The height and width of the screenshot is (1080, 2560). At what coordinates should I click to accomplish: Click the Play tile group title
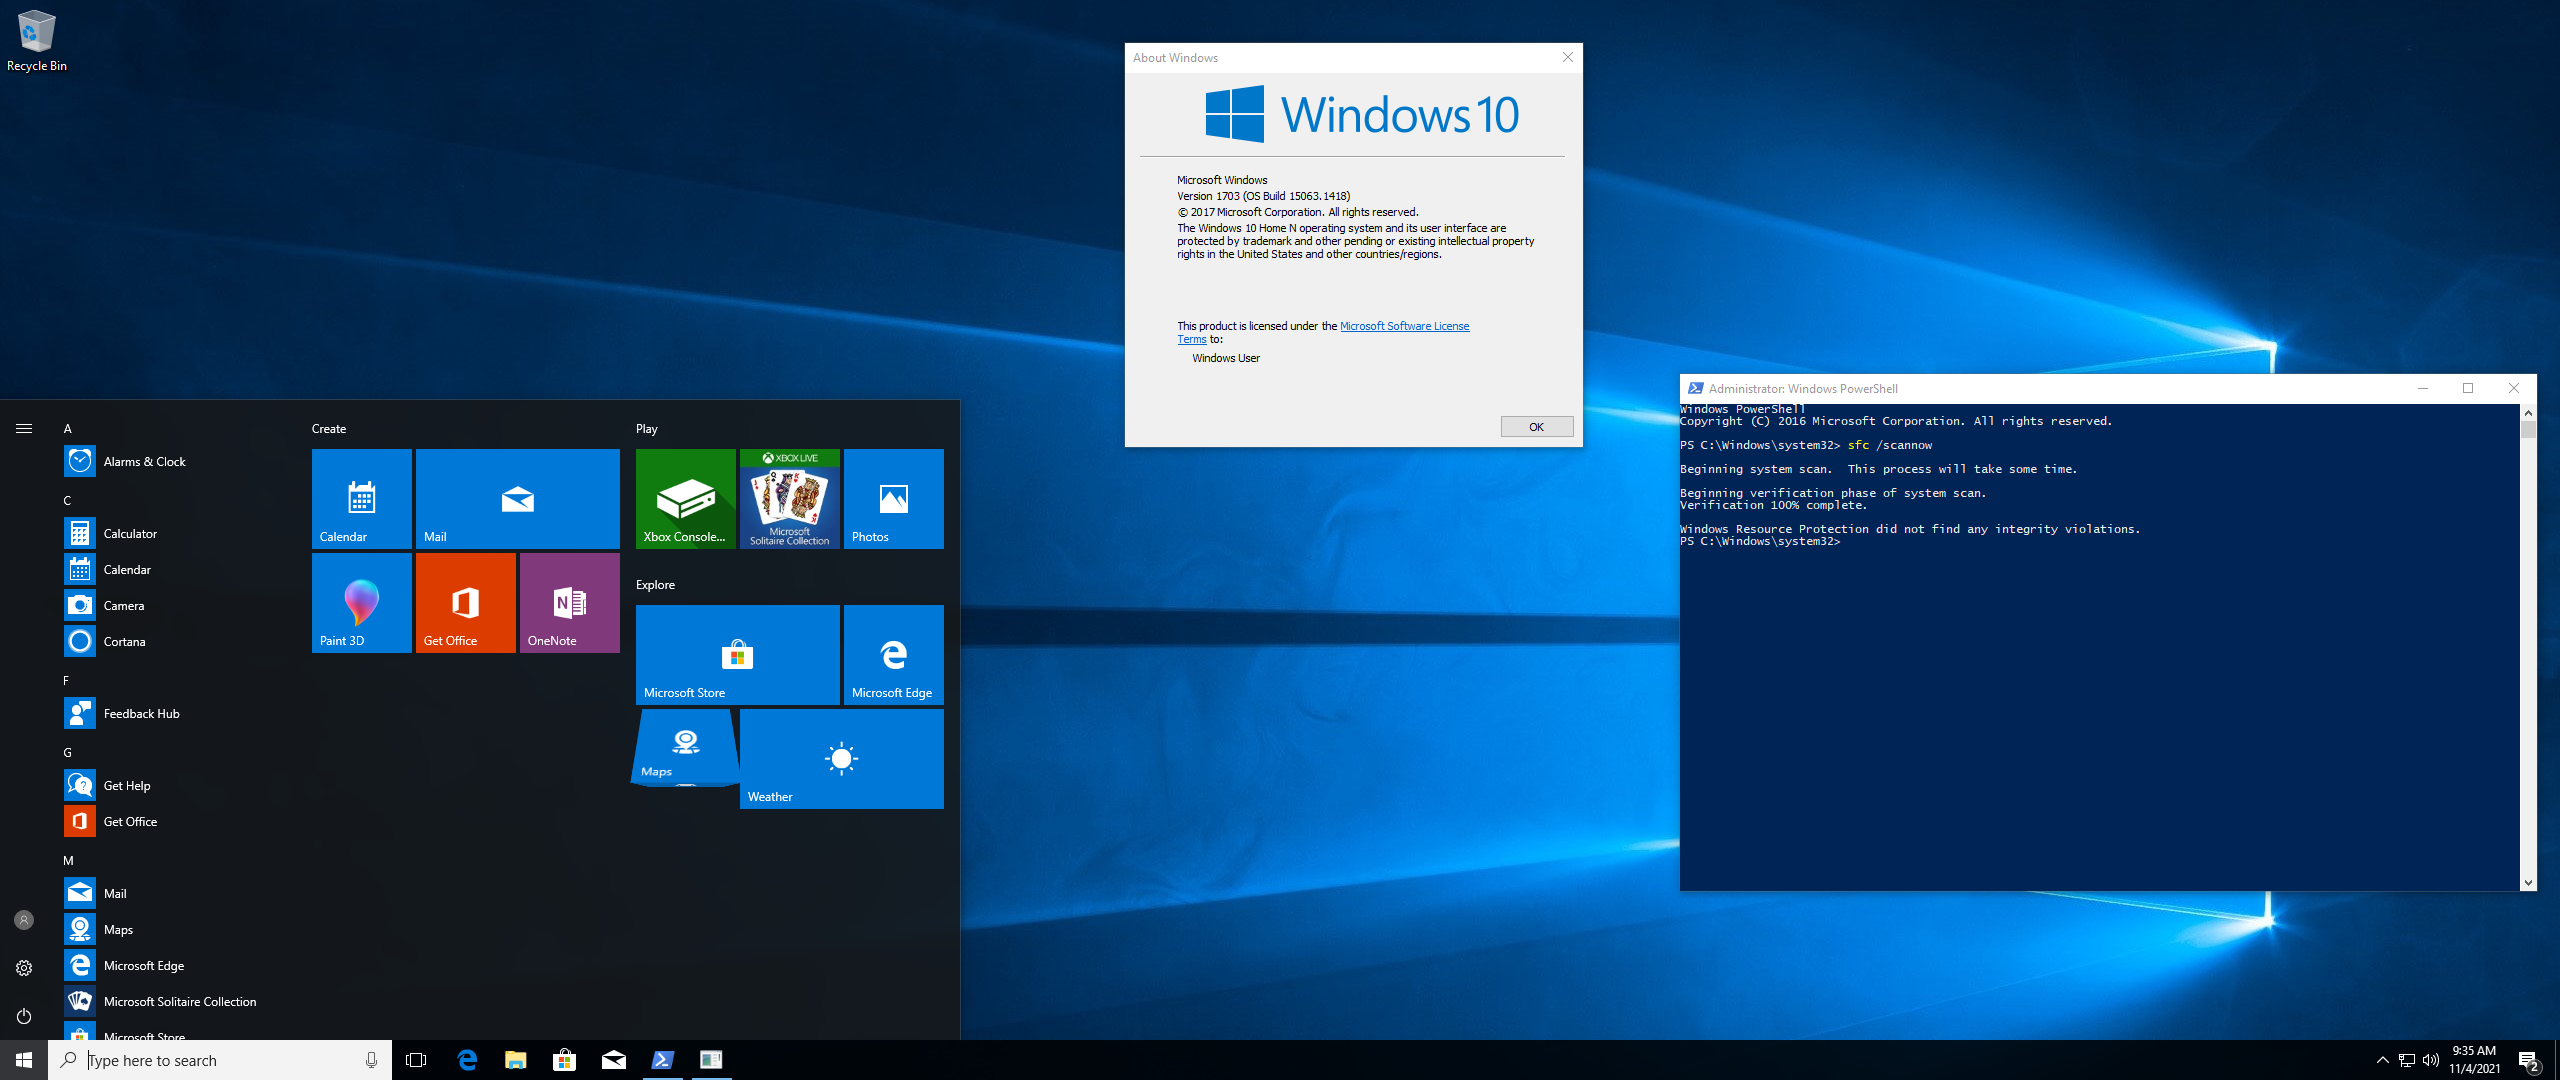[x=647, y=429]
